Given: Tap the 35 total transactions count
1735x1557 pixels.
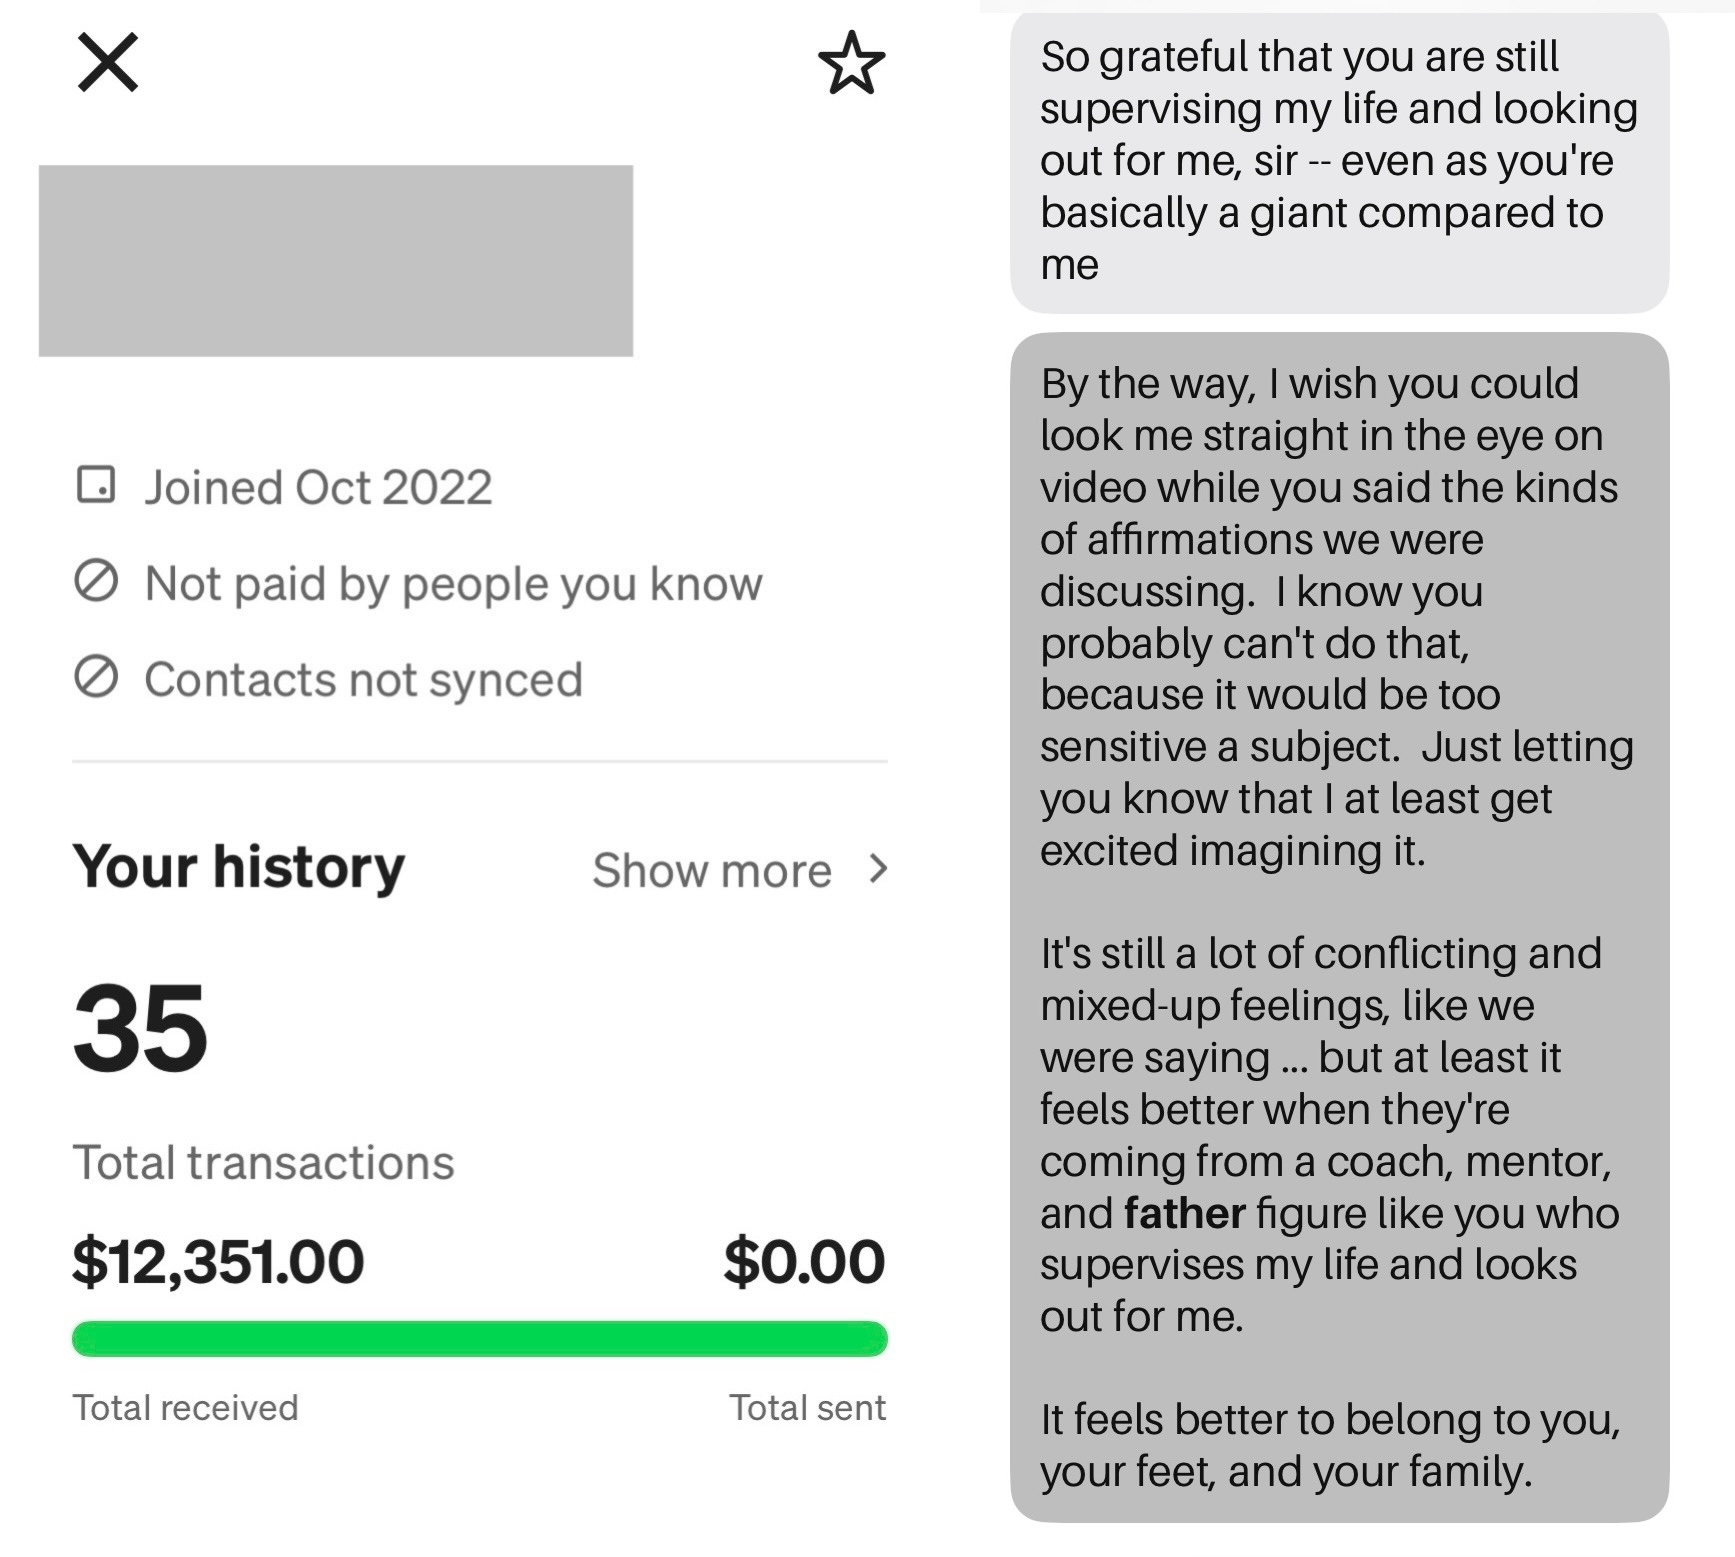Looking at the screenshot, I should pos(140,1027).
